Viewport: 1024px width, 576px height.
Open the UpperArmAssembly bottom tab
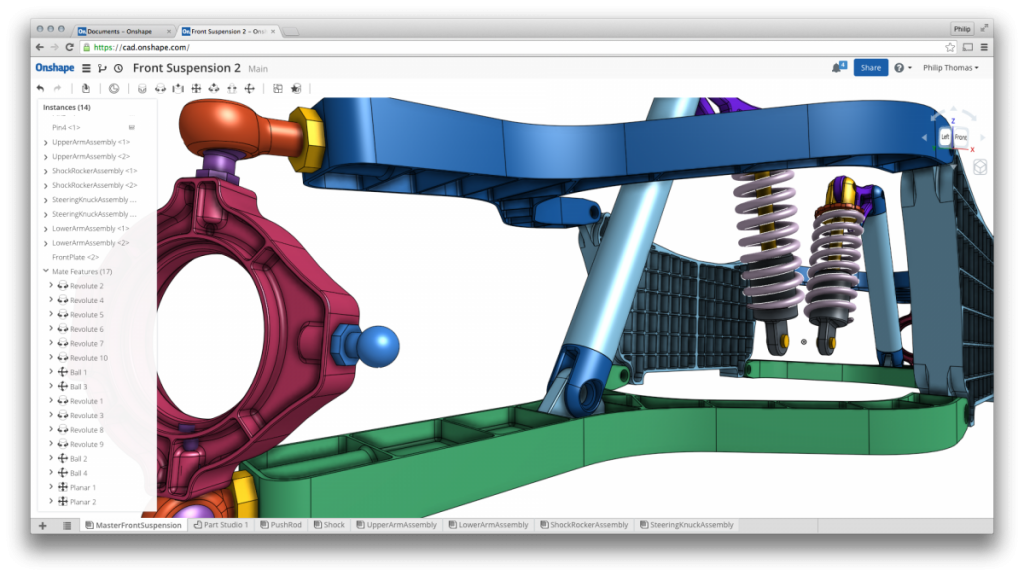399,523
